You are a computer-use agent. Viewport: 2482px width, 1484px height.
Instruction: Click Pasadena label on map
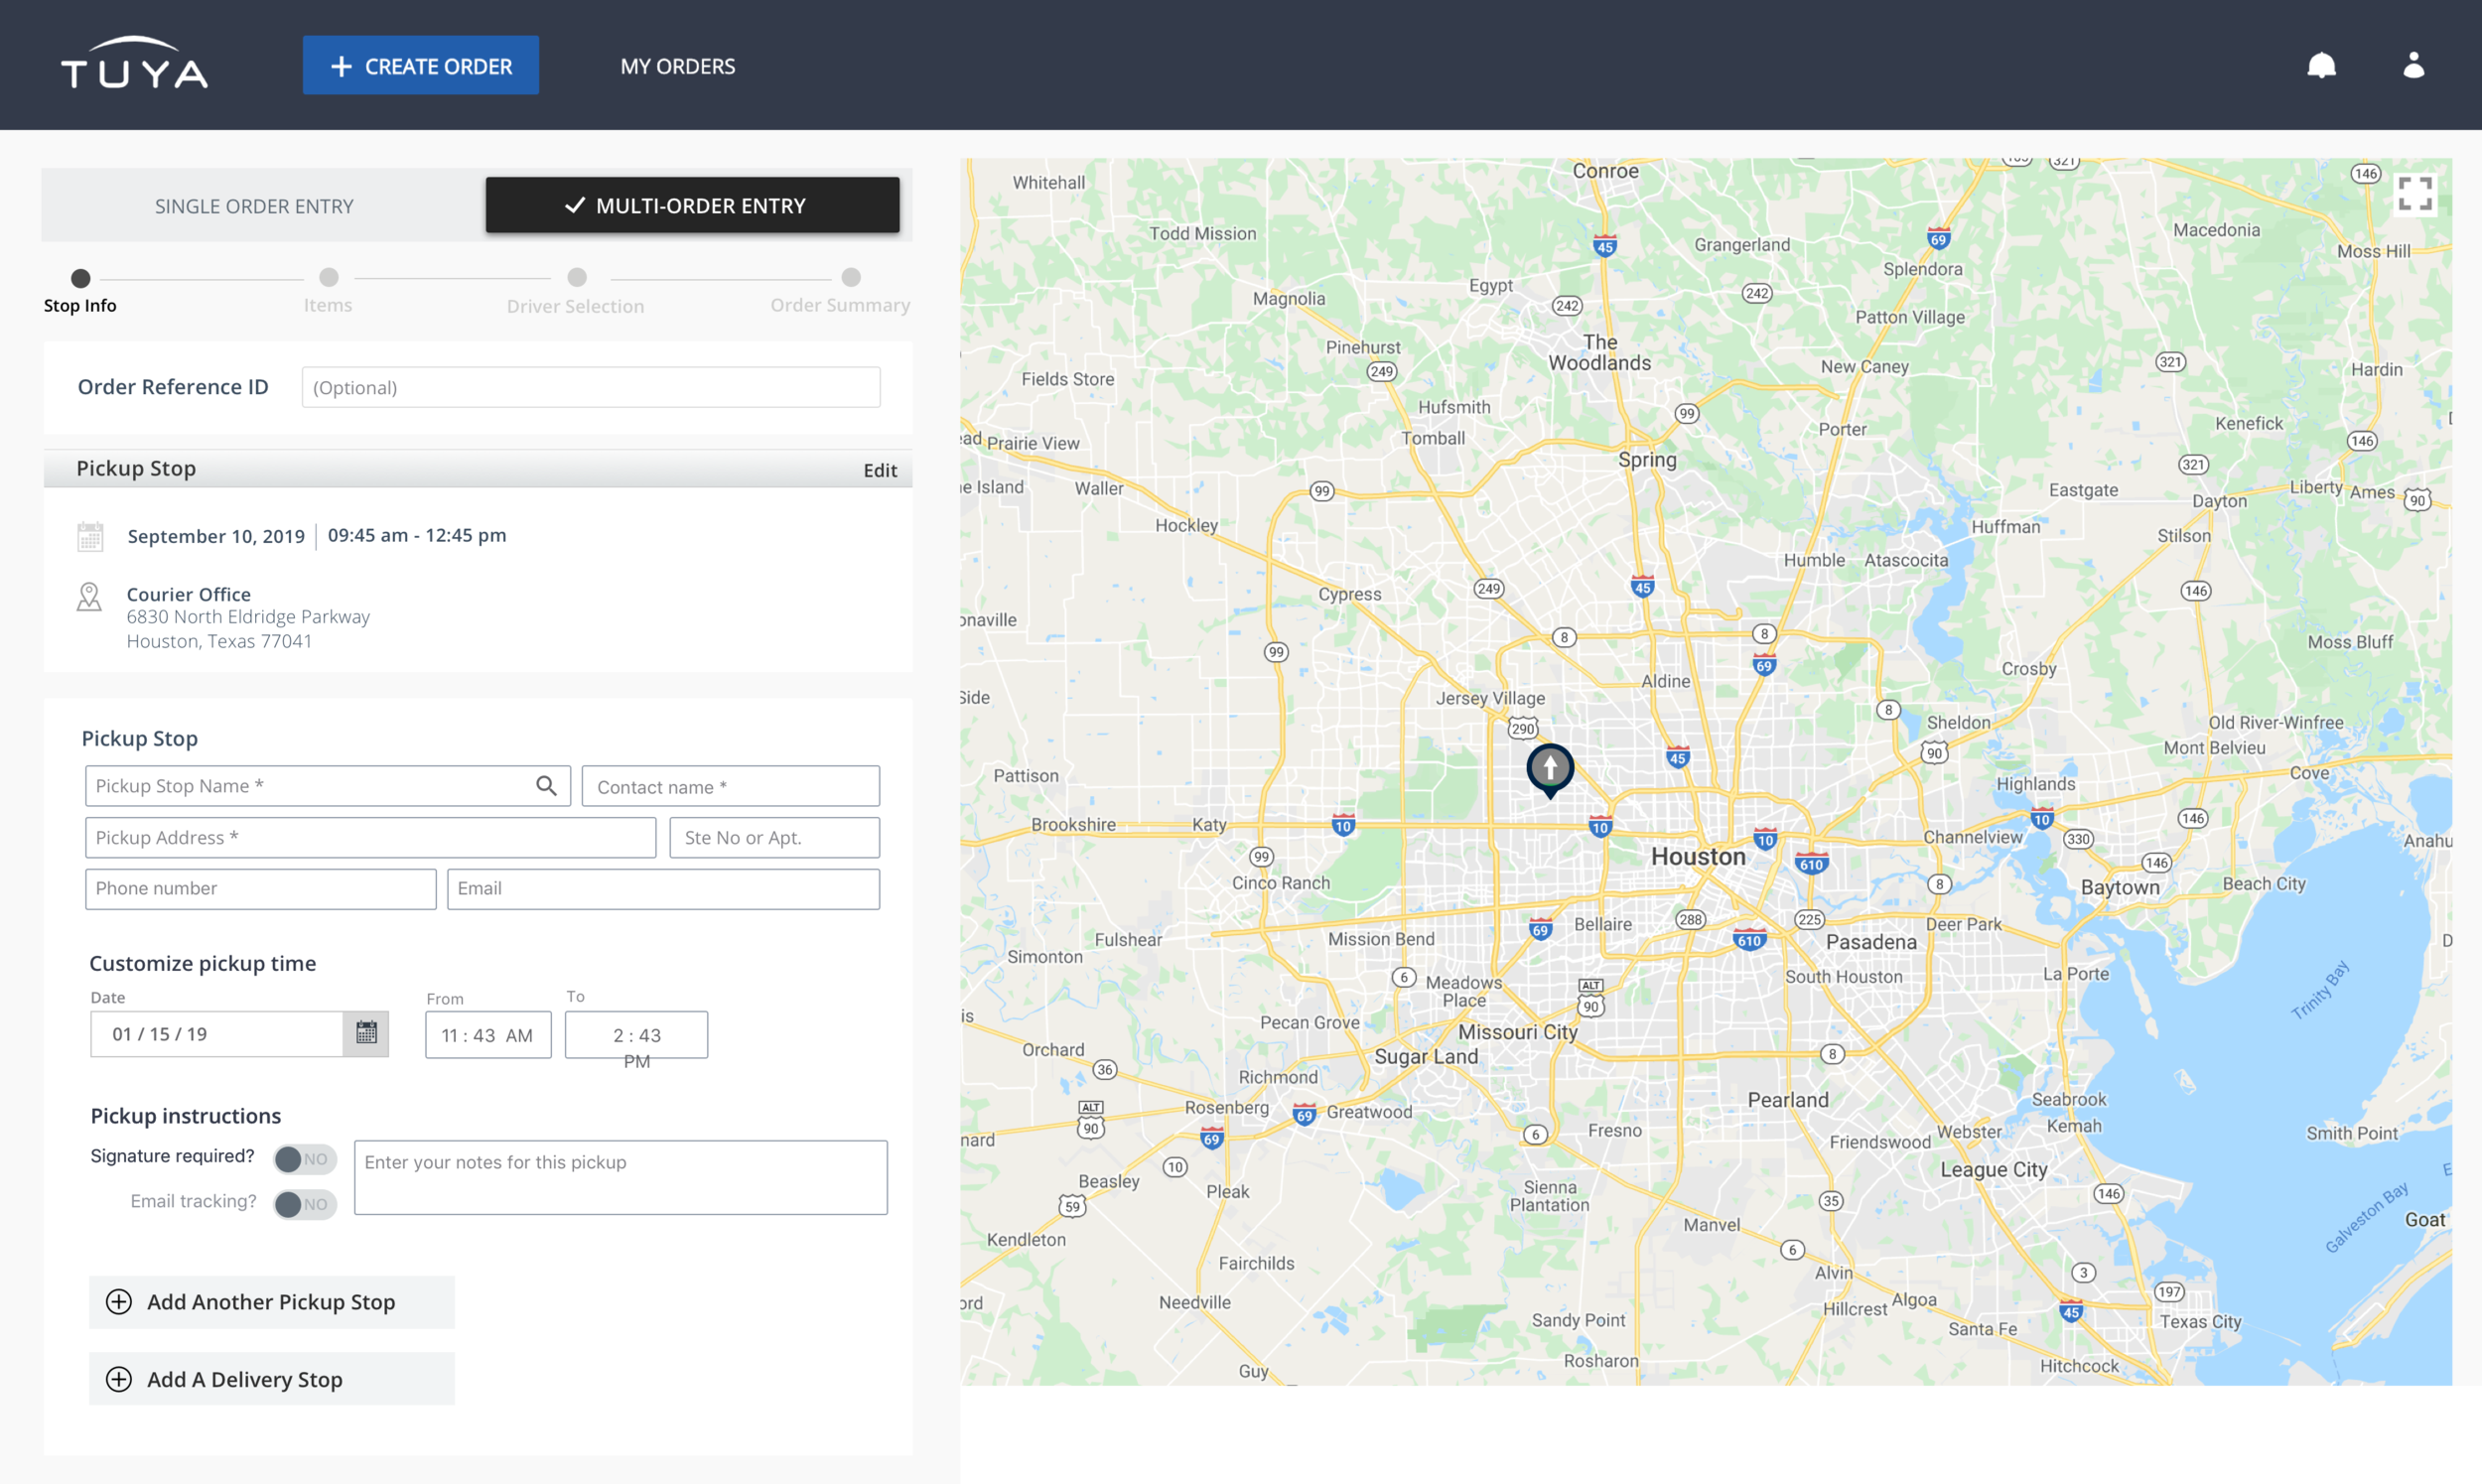(x=1871, y=942)
